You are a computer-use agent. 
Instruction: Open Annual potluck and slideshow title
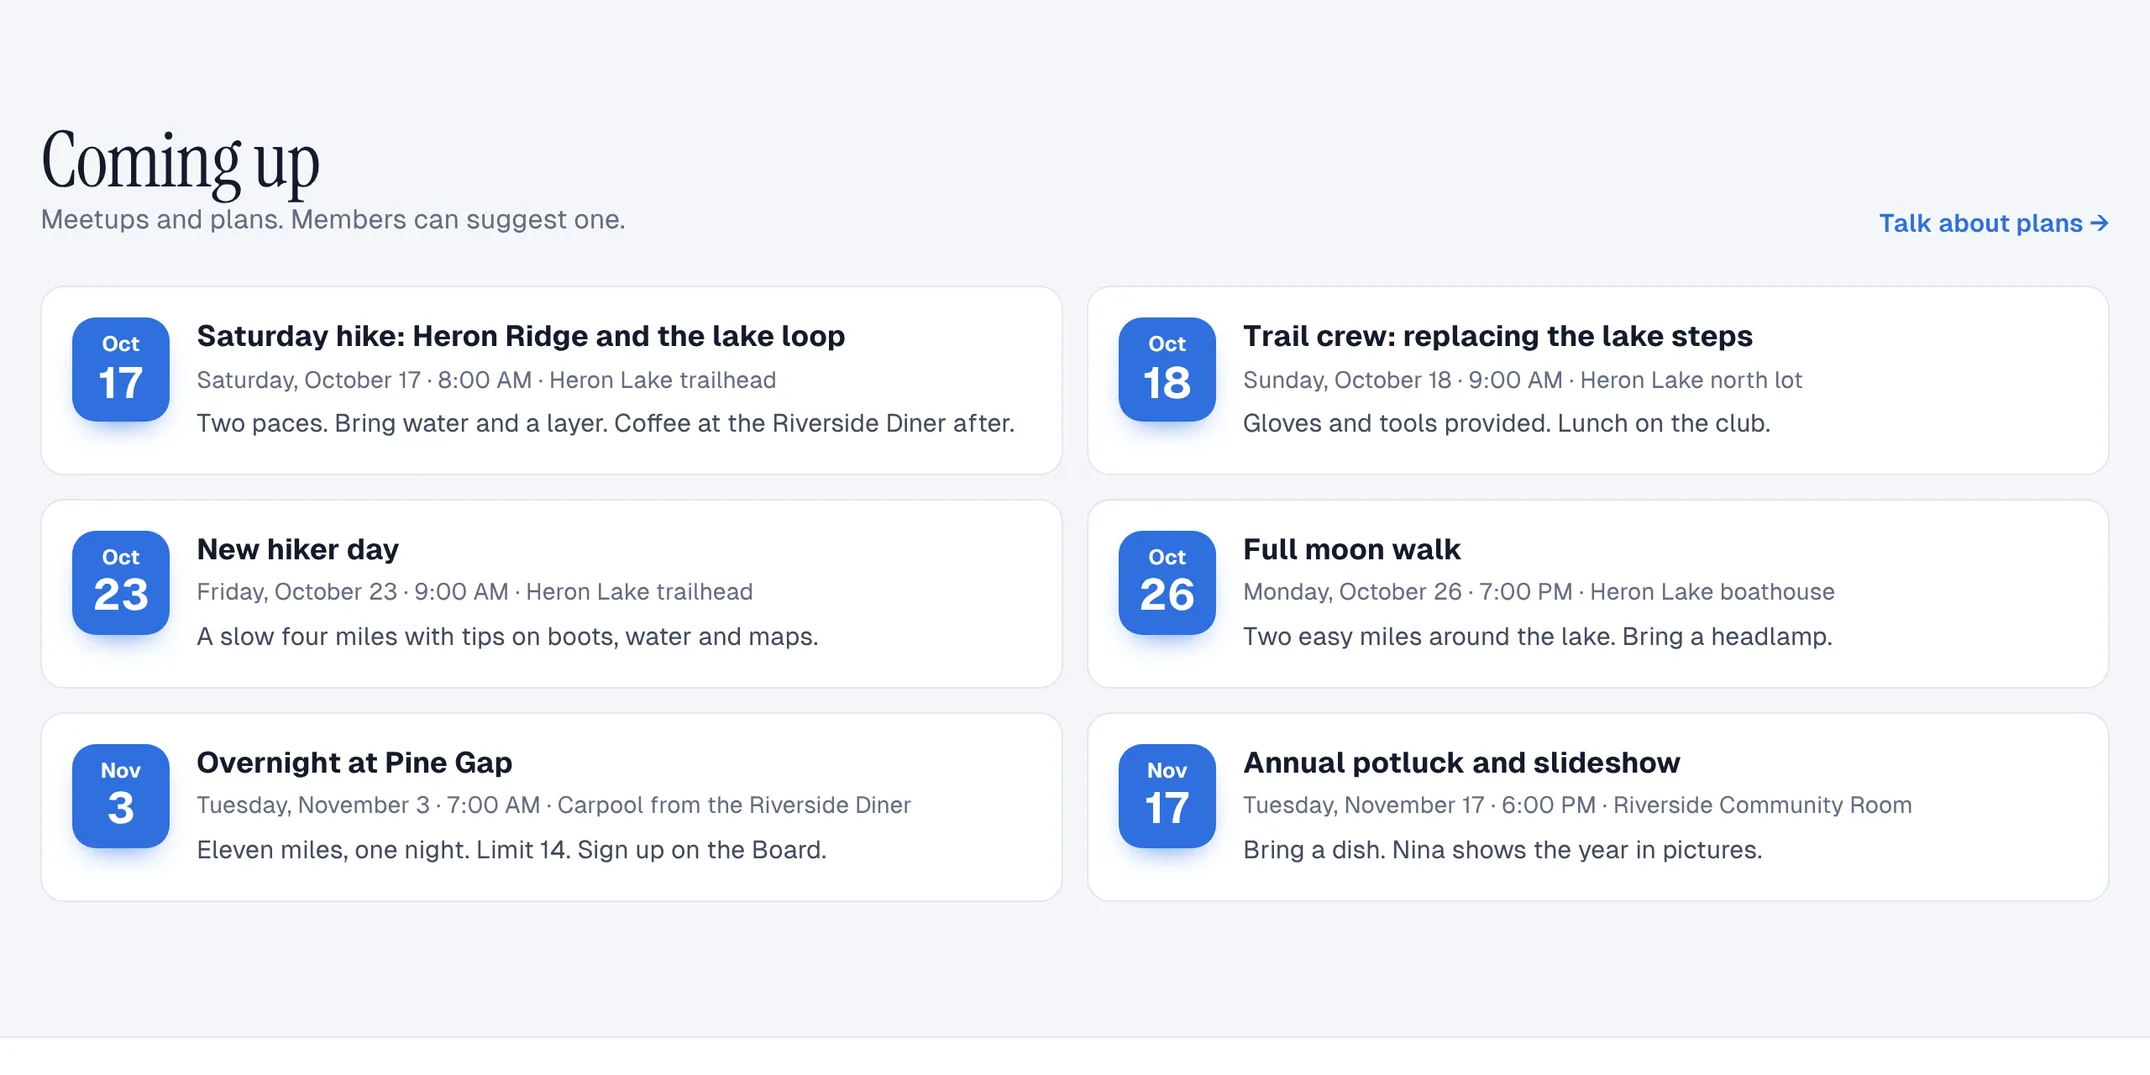1461,762
